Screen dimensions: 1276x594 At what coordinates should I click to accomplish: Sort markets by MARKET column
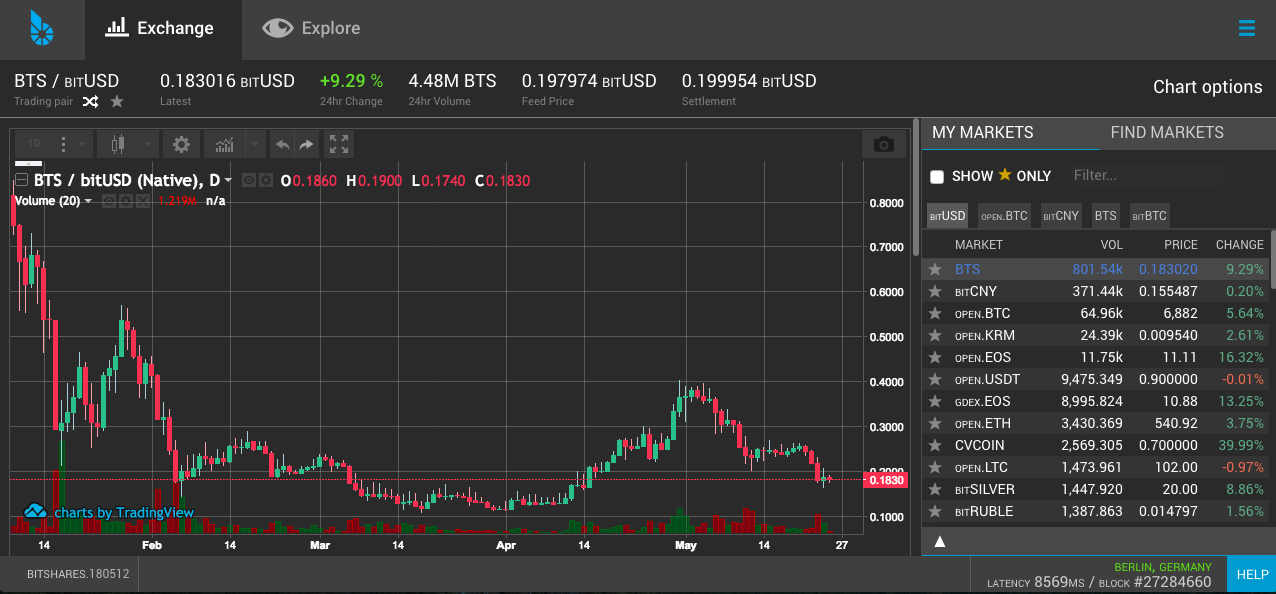click(978, 245)
